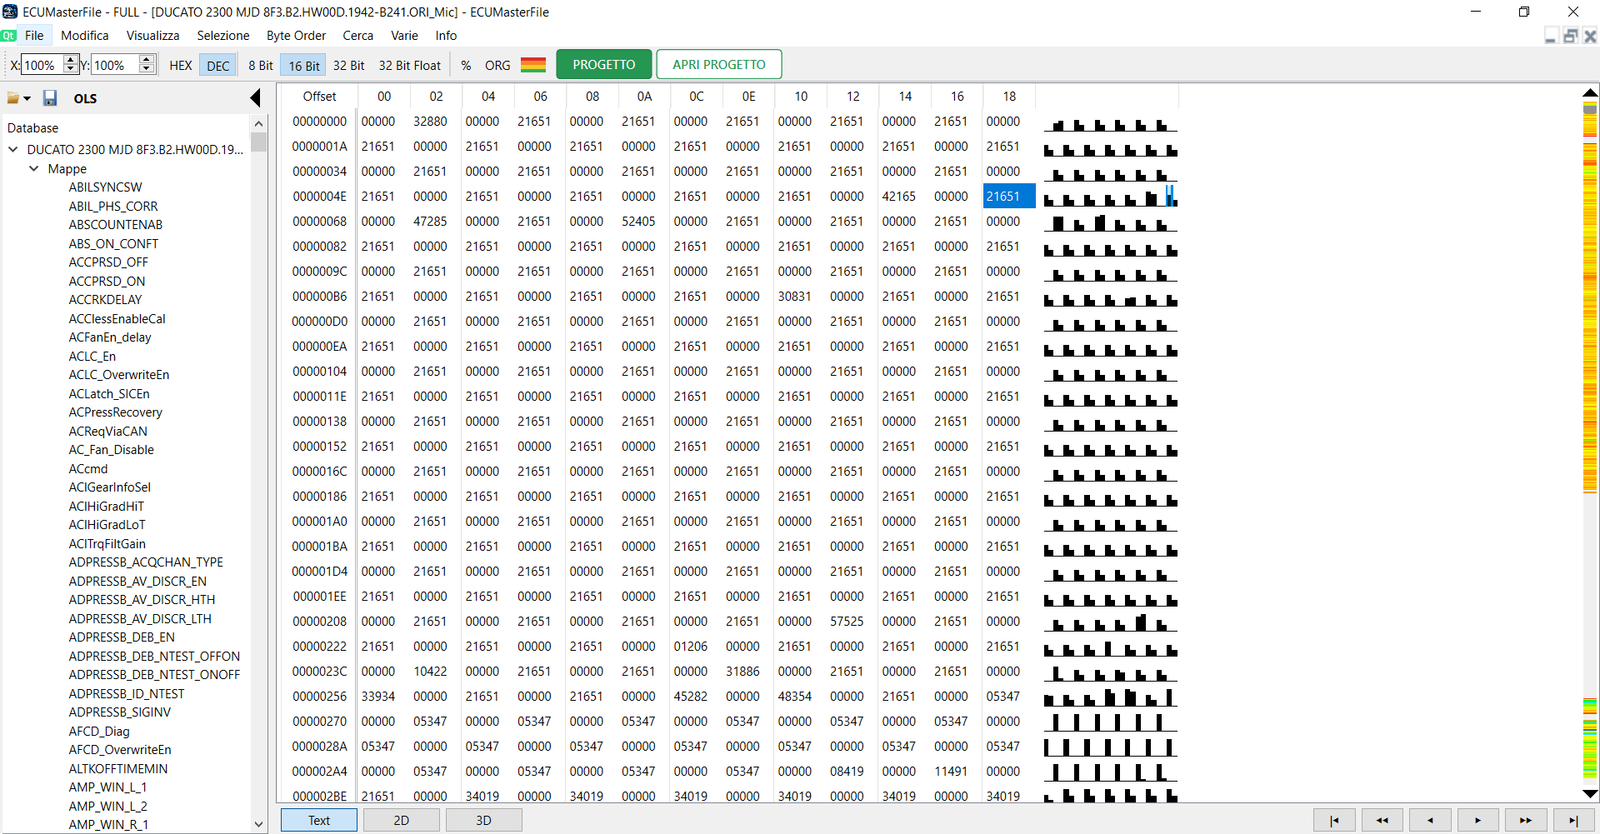
Task: Open the Cerca menu
Action: (x=358, y=36)
